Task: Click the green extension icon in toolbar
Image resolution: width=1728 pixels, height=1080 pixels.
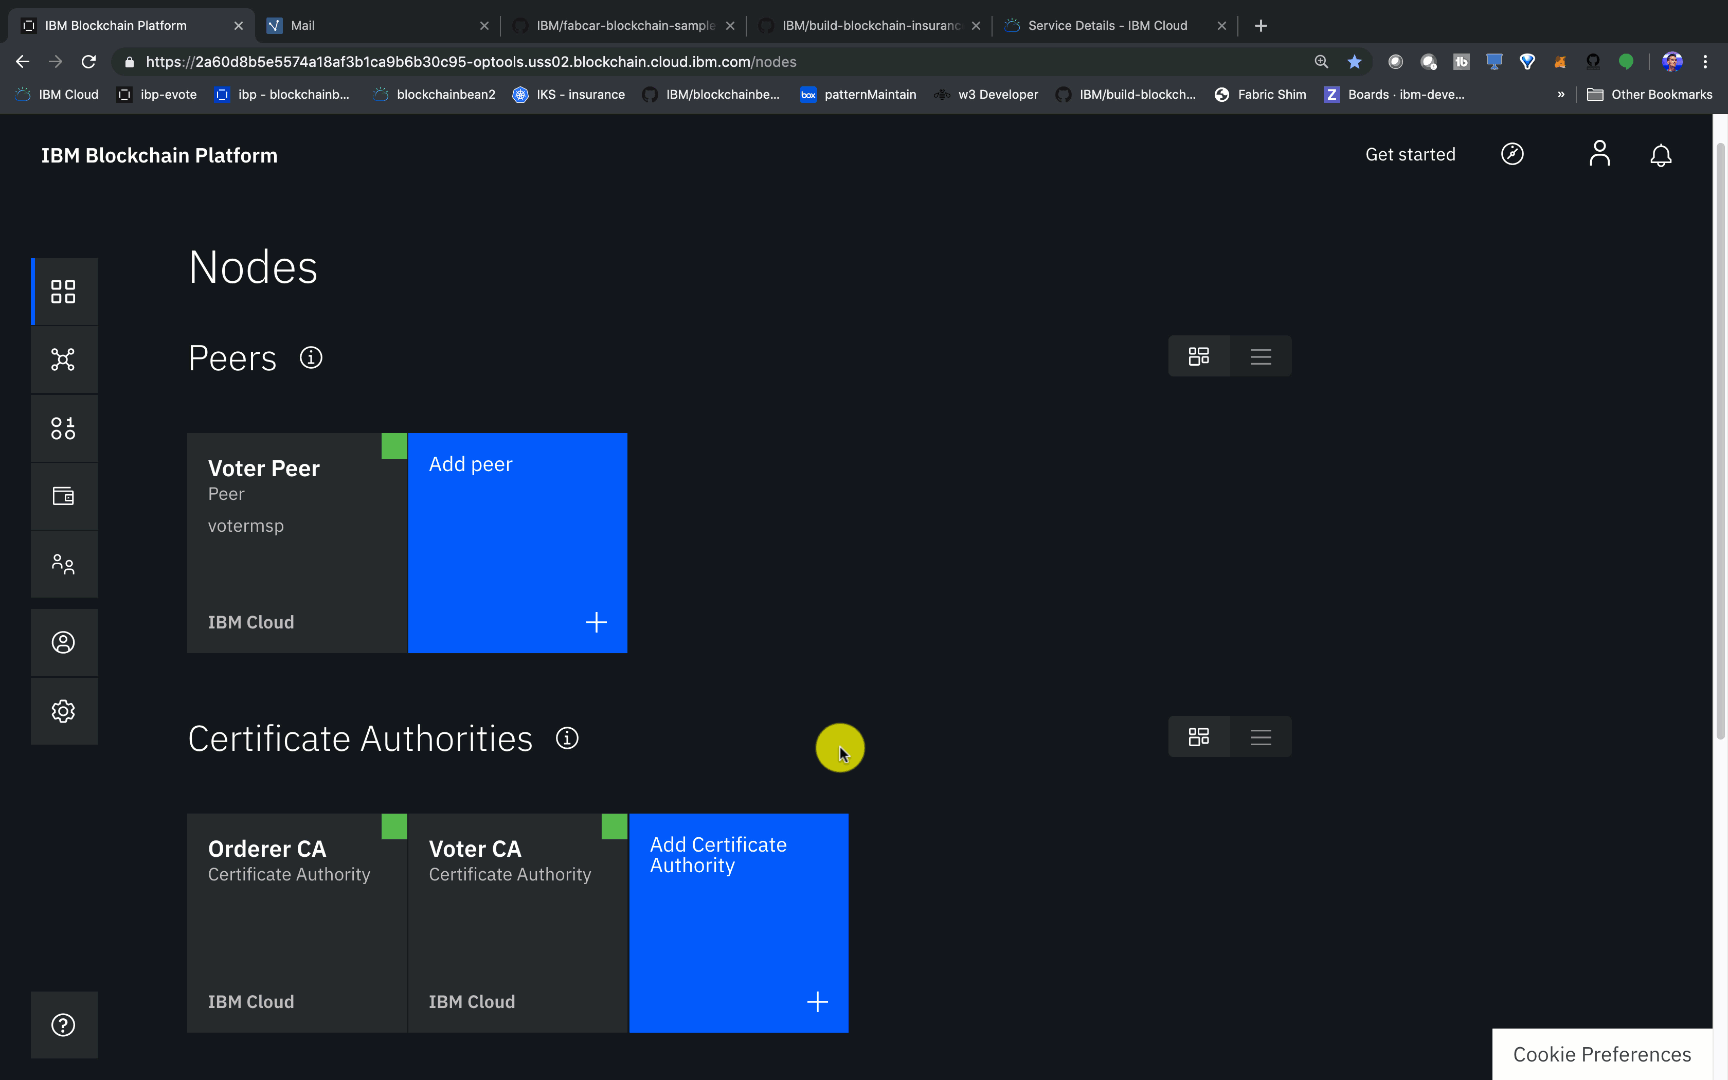Action: point(1626,62)
